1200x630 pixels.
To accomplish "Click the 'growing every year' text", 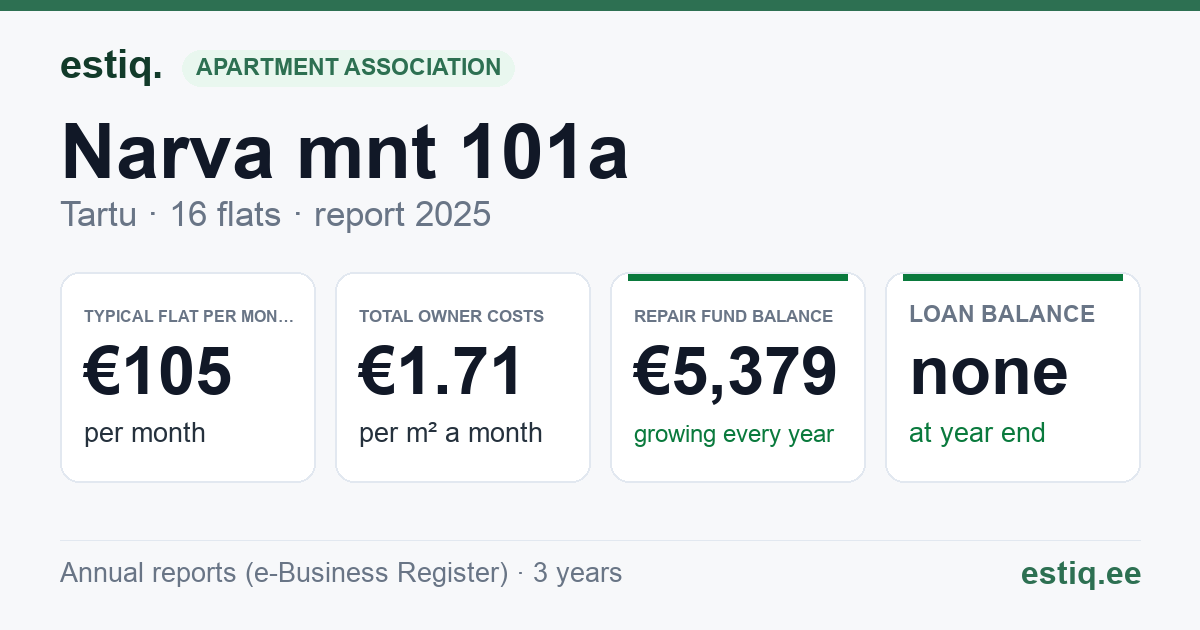I will [734, 435].
